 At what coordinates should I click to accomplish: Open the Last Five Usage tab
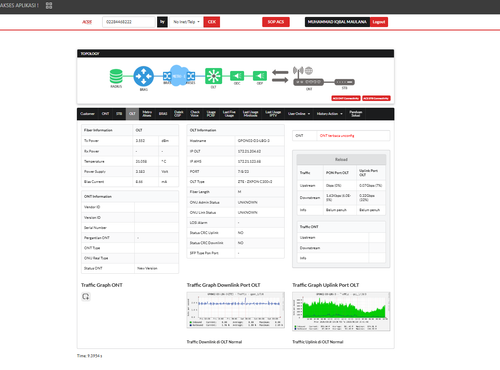(229, 114)
